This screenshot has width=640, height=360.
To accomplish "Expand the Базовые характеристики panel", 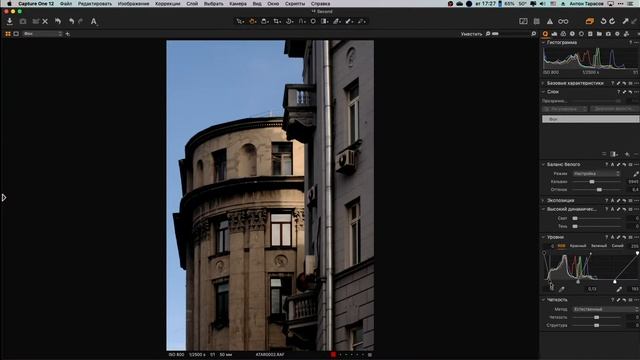I will (543, 83).
